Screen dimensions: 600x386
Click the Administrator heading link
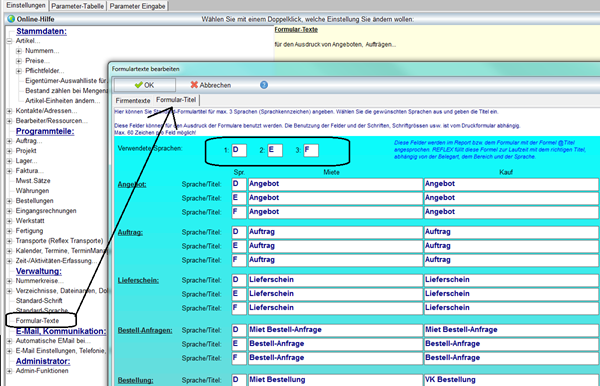(43, 361)
